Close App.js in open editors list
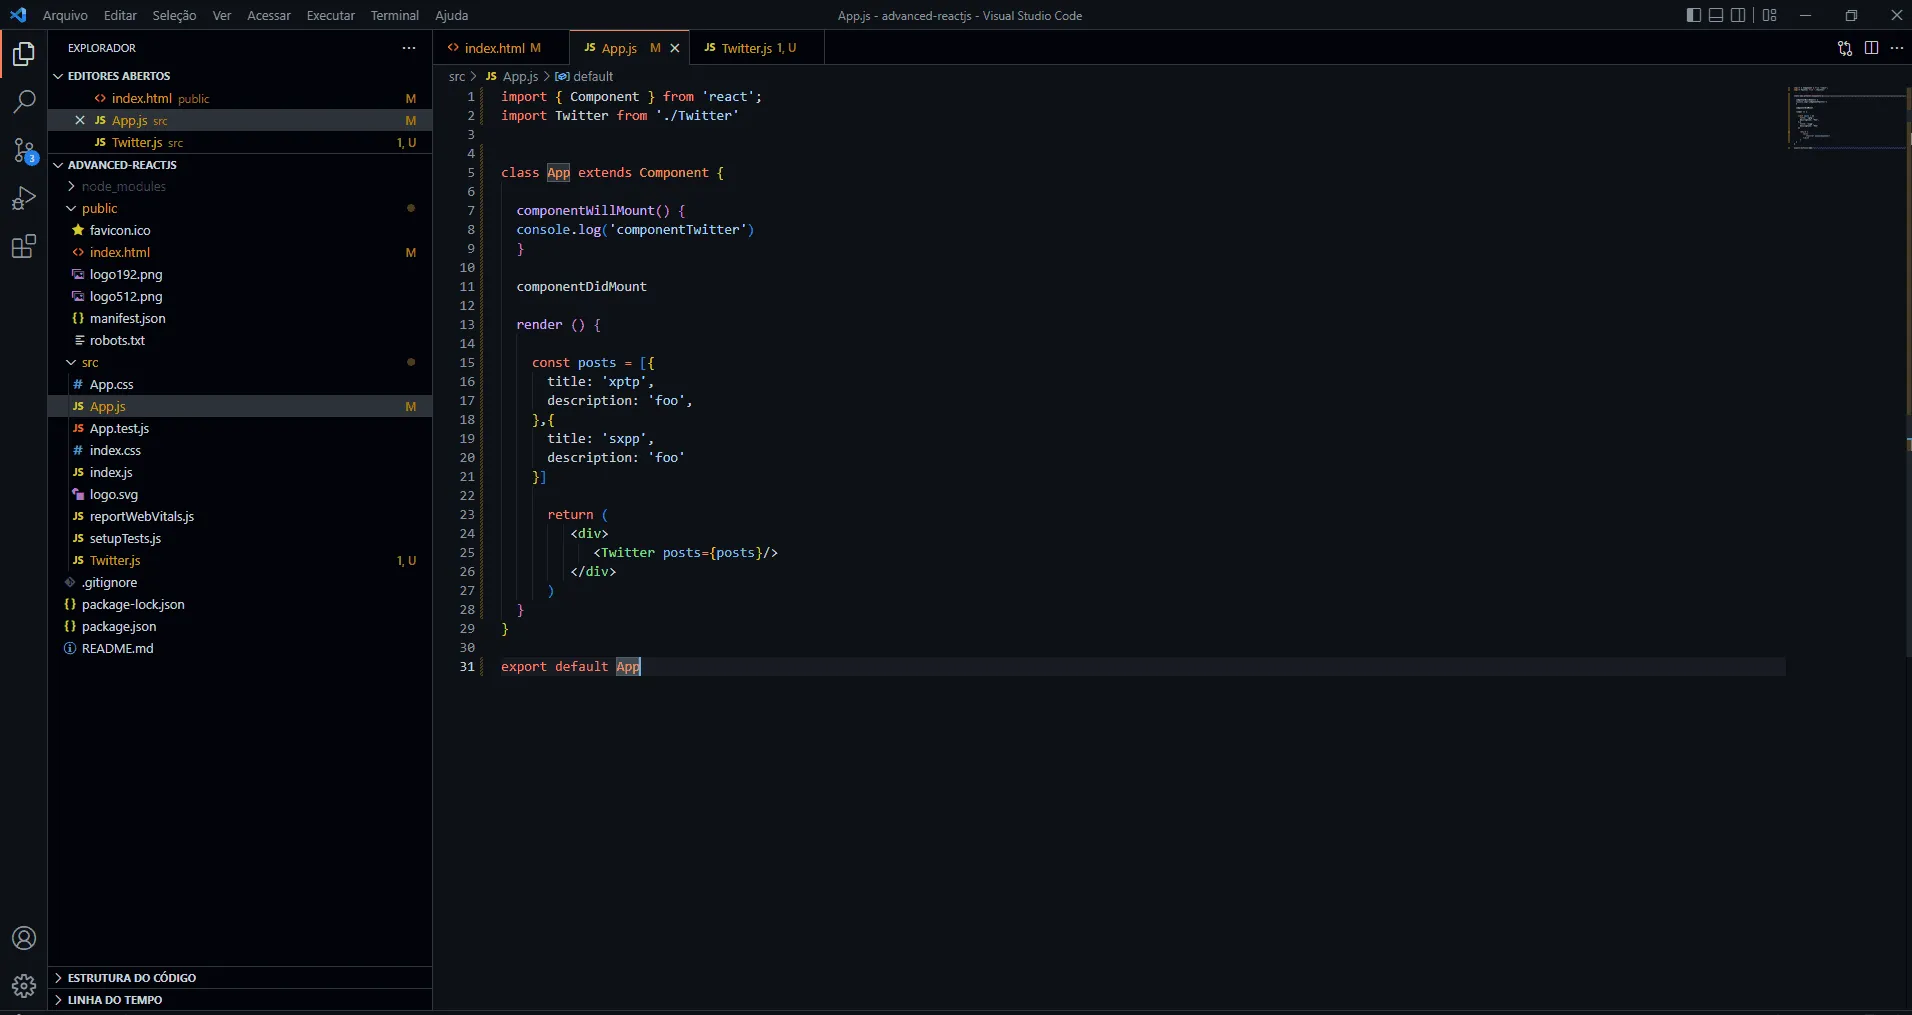Viewport: 1912px width, 1015px height. 80,120
